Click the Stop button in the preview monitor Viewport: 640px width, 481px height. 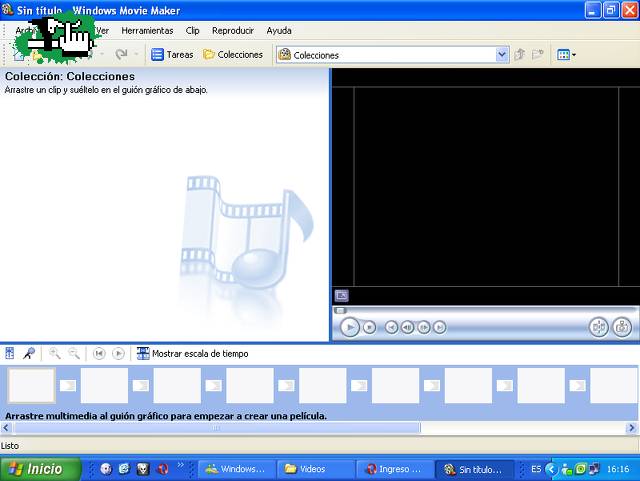pyautogui.click(x=369, y=327)
